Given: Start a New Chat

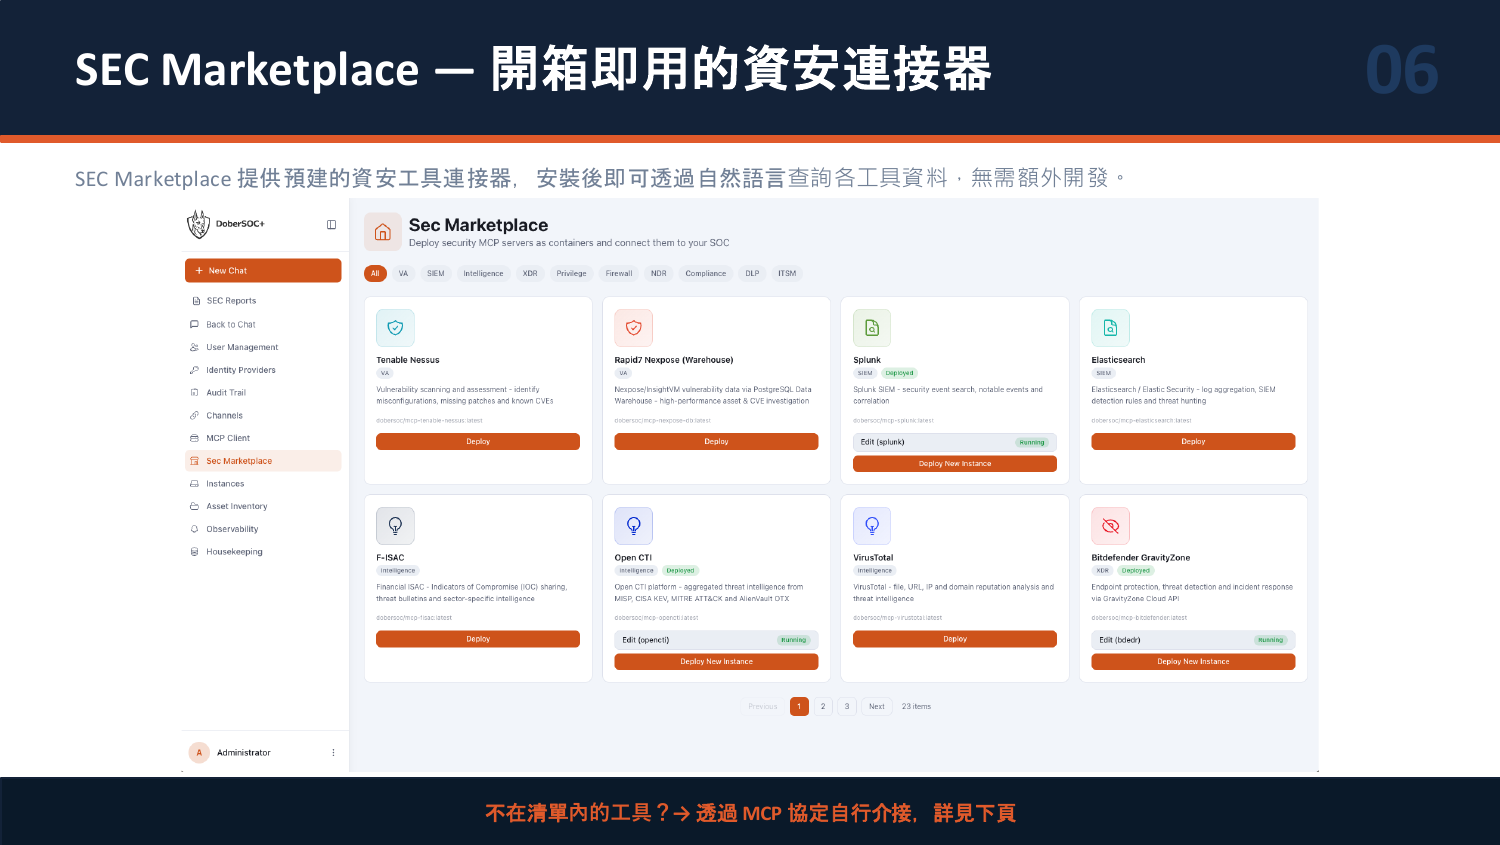Looking at the screenshot, I should coord(263,271).
